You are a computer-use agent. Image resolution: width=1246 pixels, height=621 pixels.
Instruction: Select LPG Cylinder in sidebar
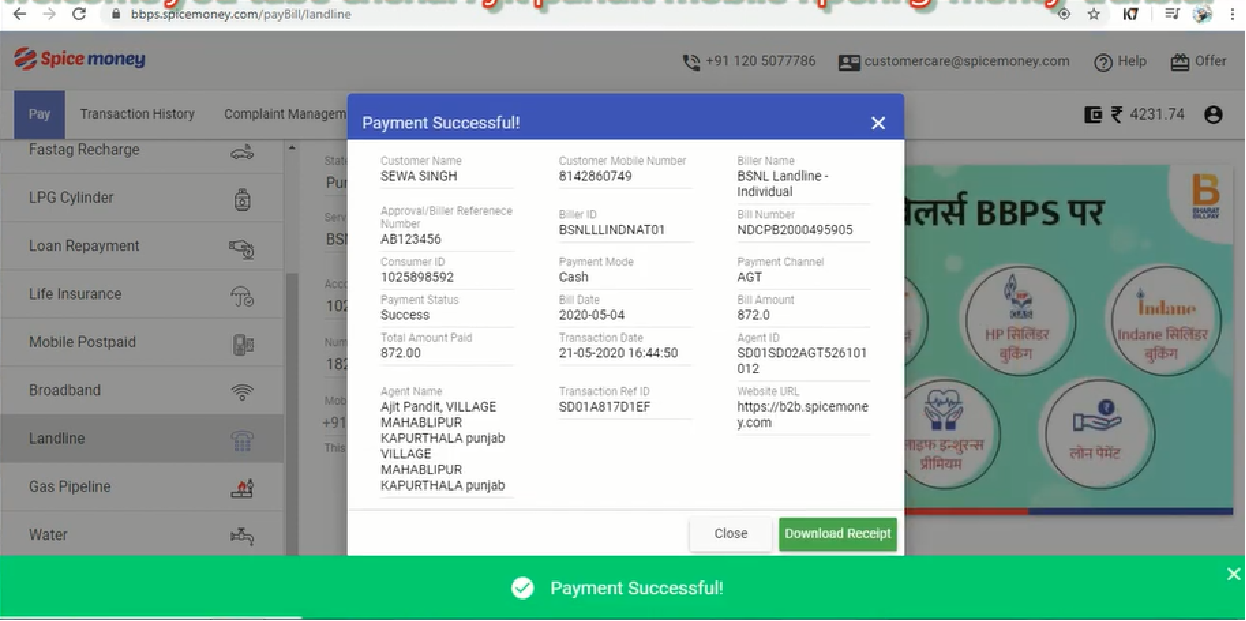[x=142, y=198]
